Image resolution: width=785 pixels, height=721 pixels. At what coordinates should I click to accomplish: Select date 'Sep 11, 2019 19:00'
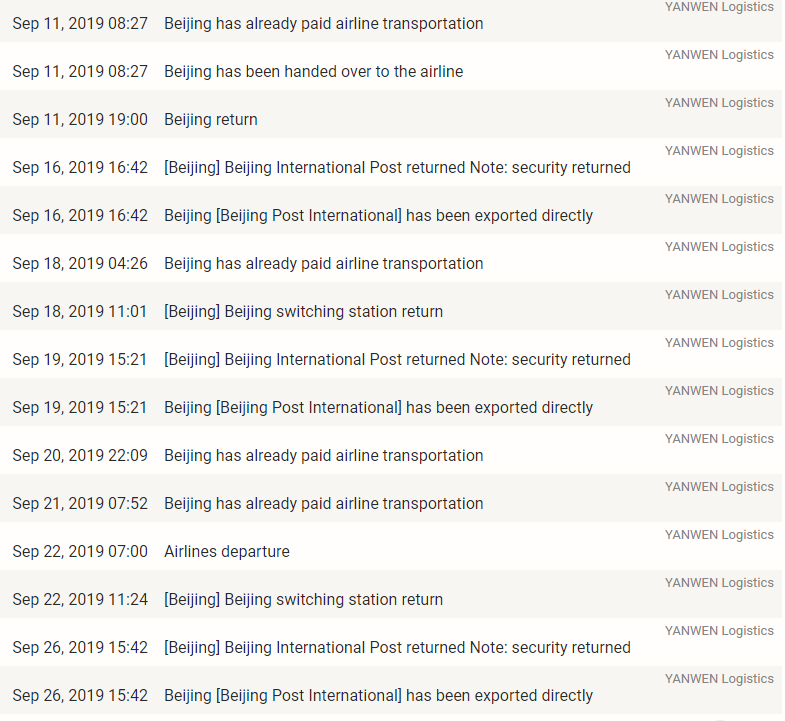coord(80,120)
